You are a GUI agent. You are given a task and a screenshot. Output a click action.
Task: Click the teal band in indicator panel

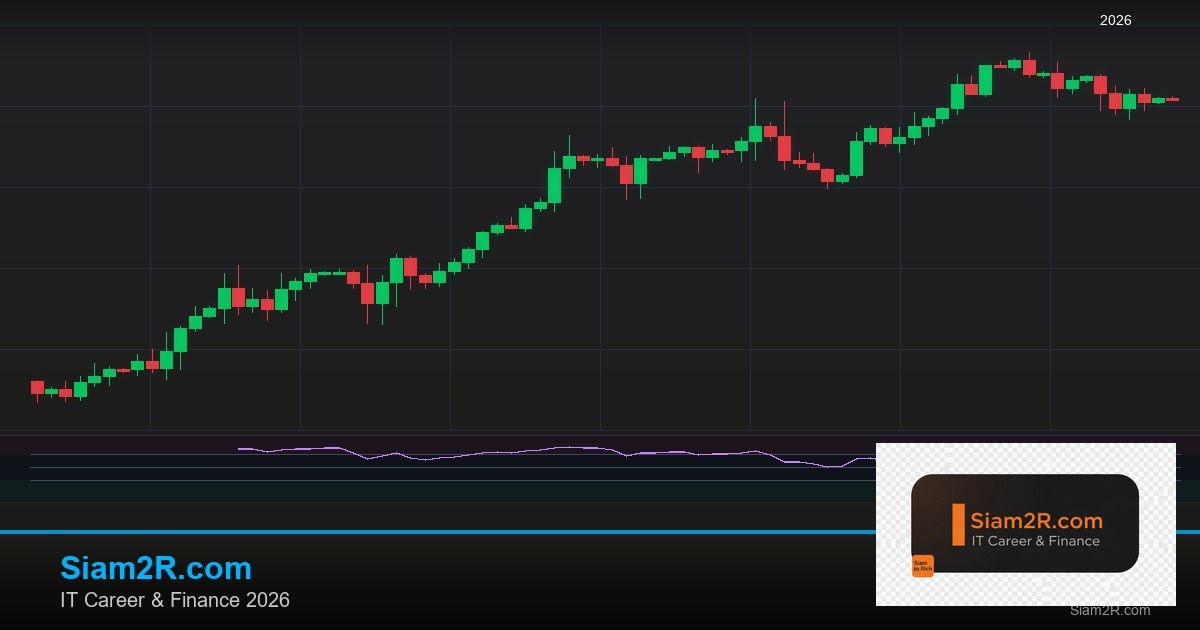(400, 490)
